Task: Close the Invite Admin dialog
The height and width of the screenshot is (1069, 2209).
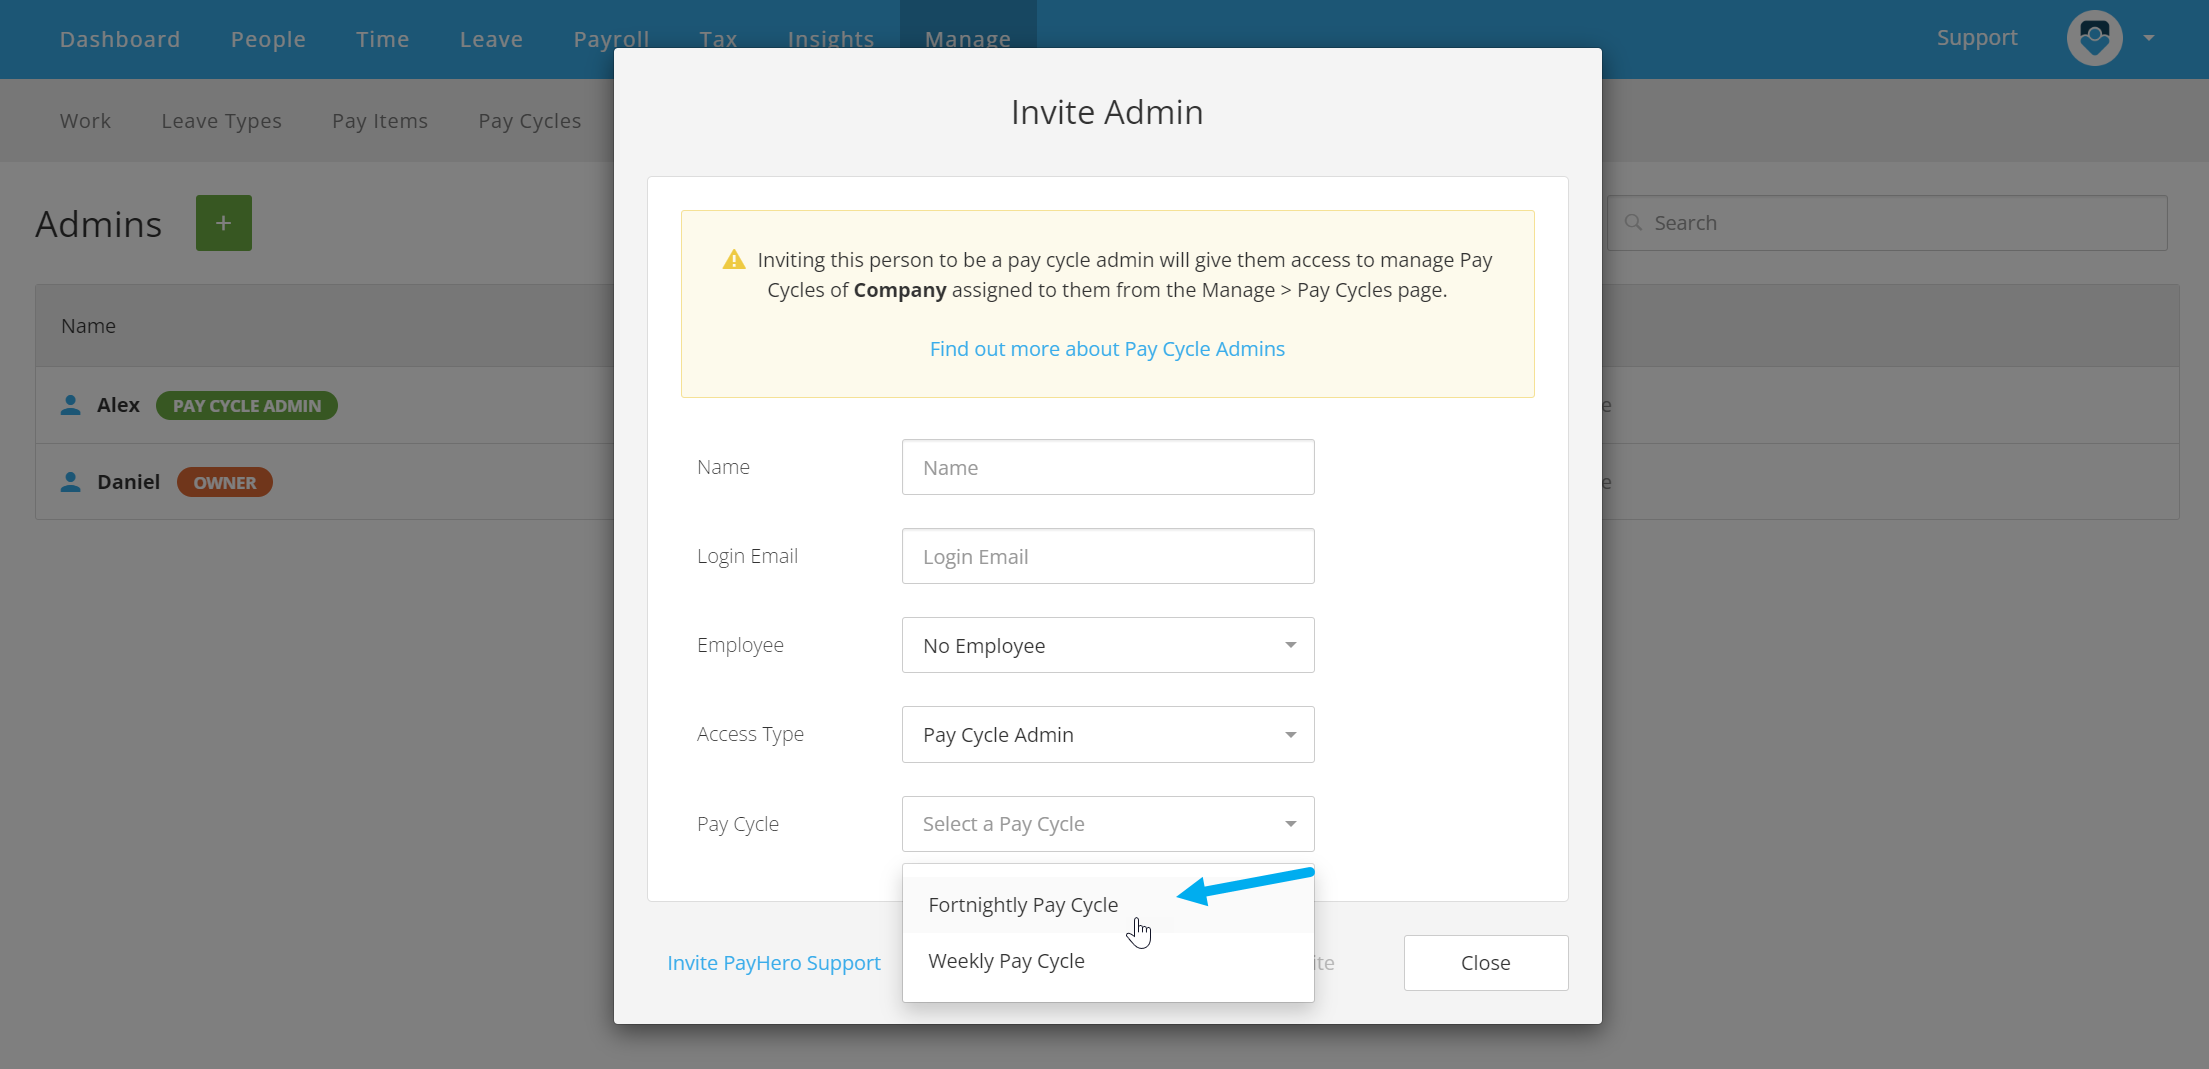Action: click(1485, 963)
